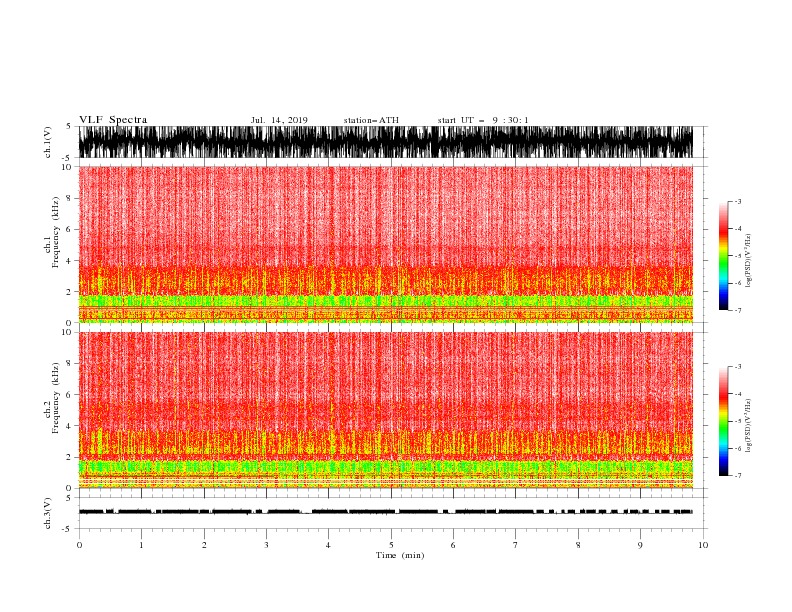Click time axis tick label "1"
Image resolution: width=792 pixels, height=612 pixels.
coord(141,545)
